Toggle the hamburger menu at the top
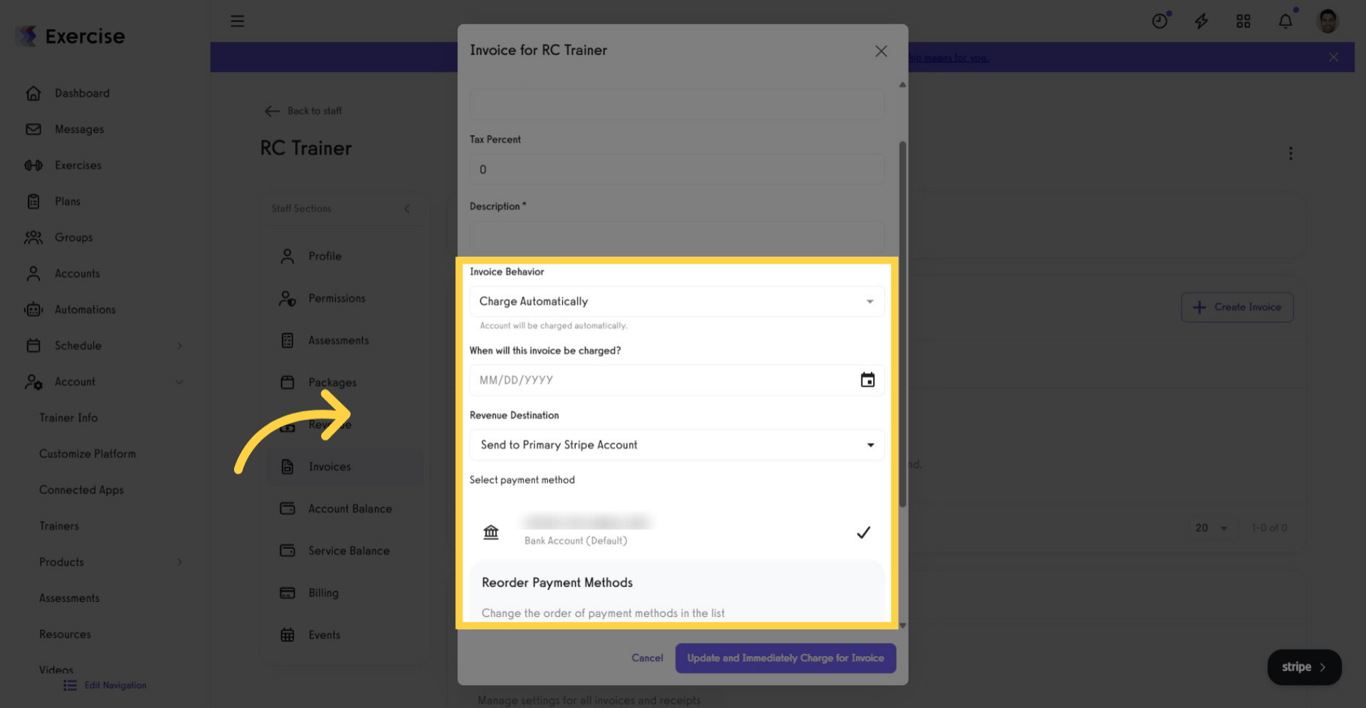The height and width of the screenshot is (708, 1366). [x=237, y=20]
